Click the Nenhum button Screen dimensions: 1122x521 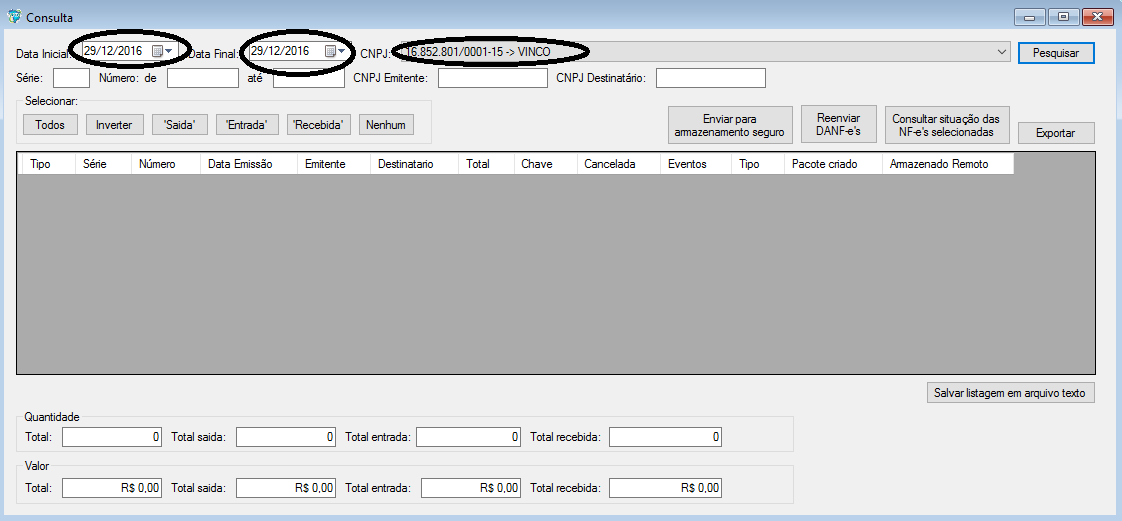tap(386, 125)
